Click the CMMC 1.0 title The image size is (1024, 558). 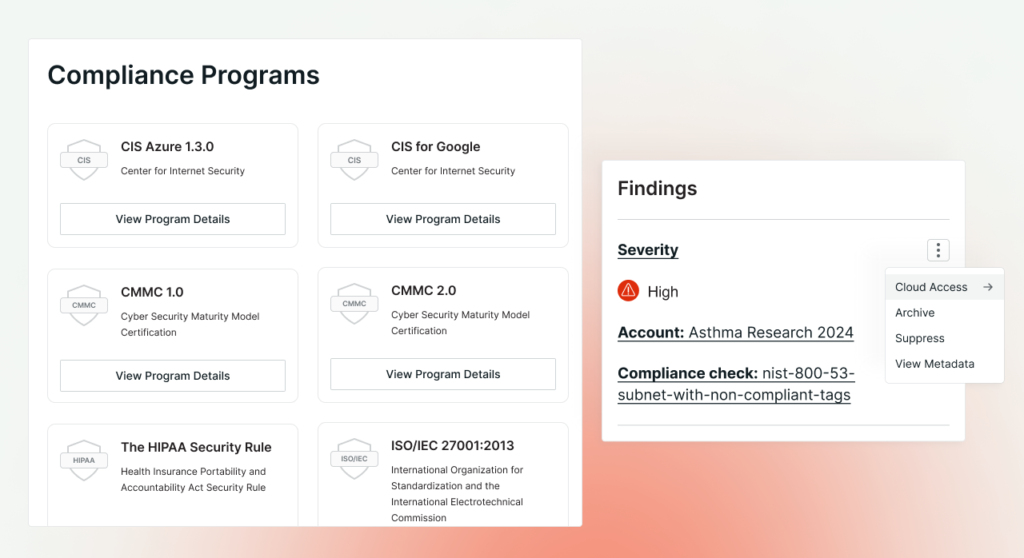click(152, 292)
